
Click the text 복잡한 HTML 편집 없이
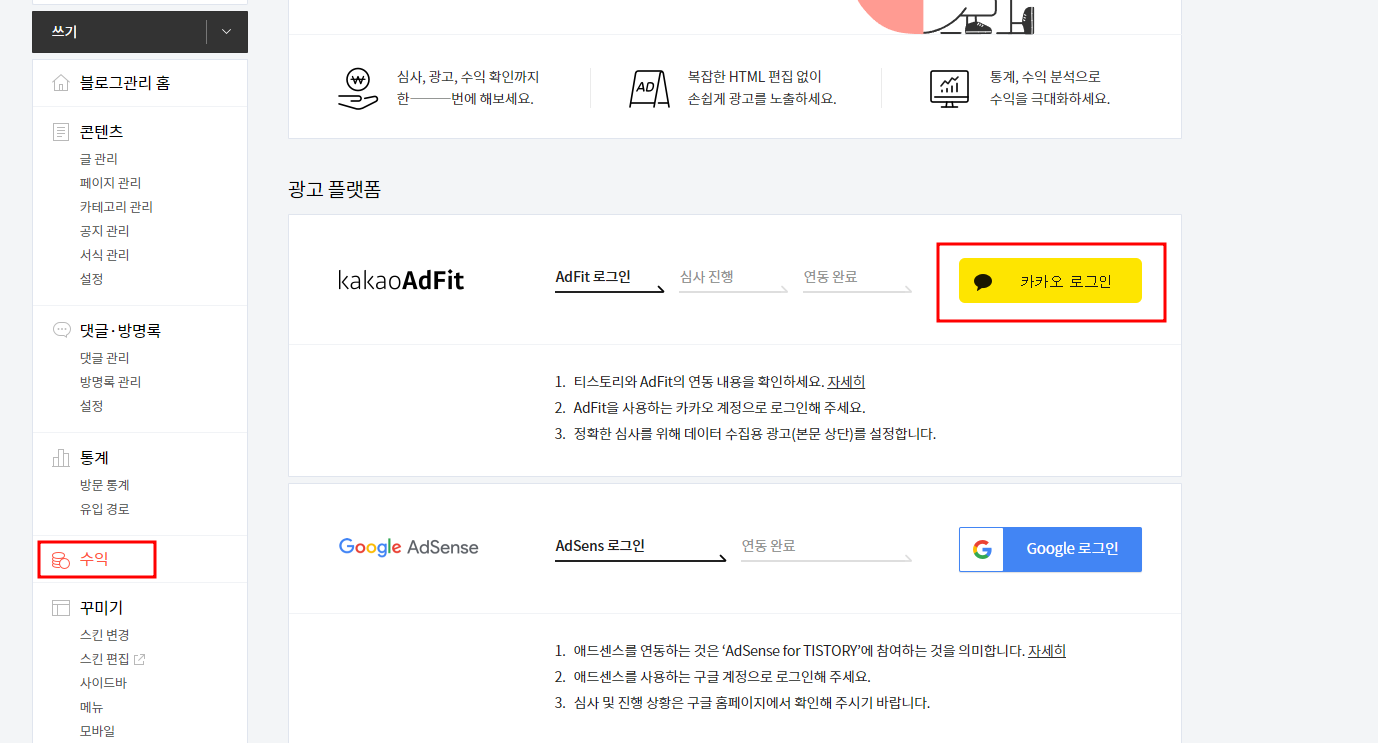coord(755,77)
